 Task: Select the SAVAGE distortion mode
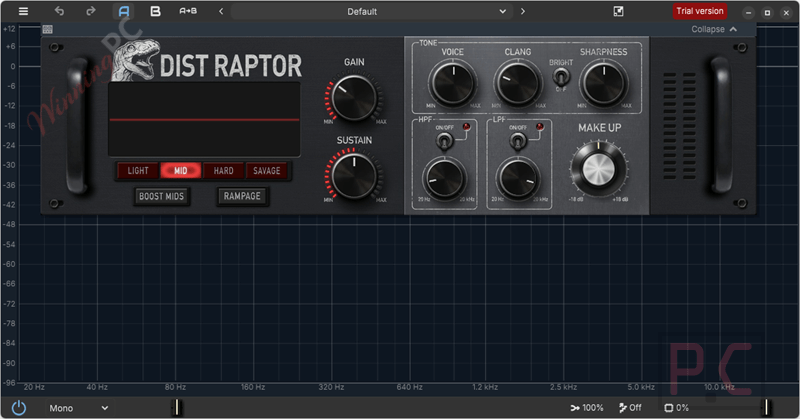[x=267, y=171]
